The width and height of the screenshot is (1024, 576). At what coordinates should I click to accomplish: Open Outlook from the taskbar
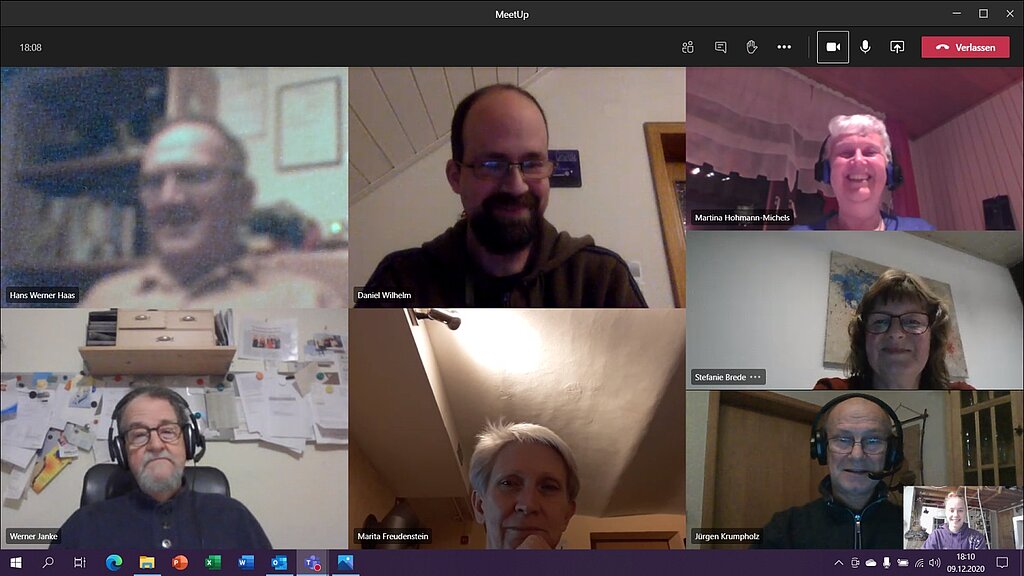click(x=278, y=563)
